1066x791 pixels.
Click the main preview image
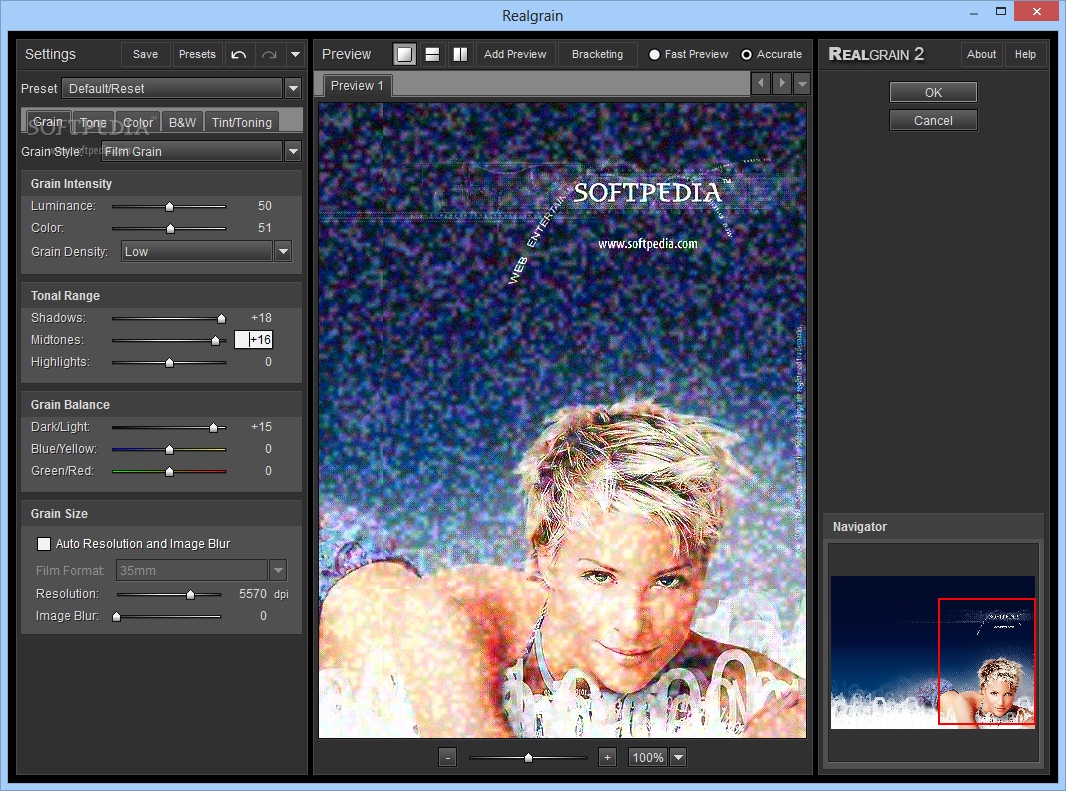coord(562,420)
